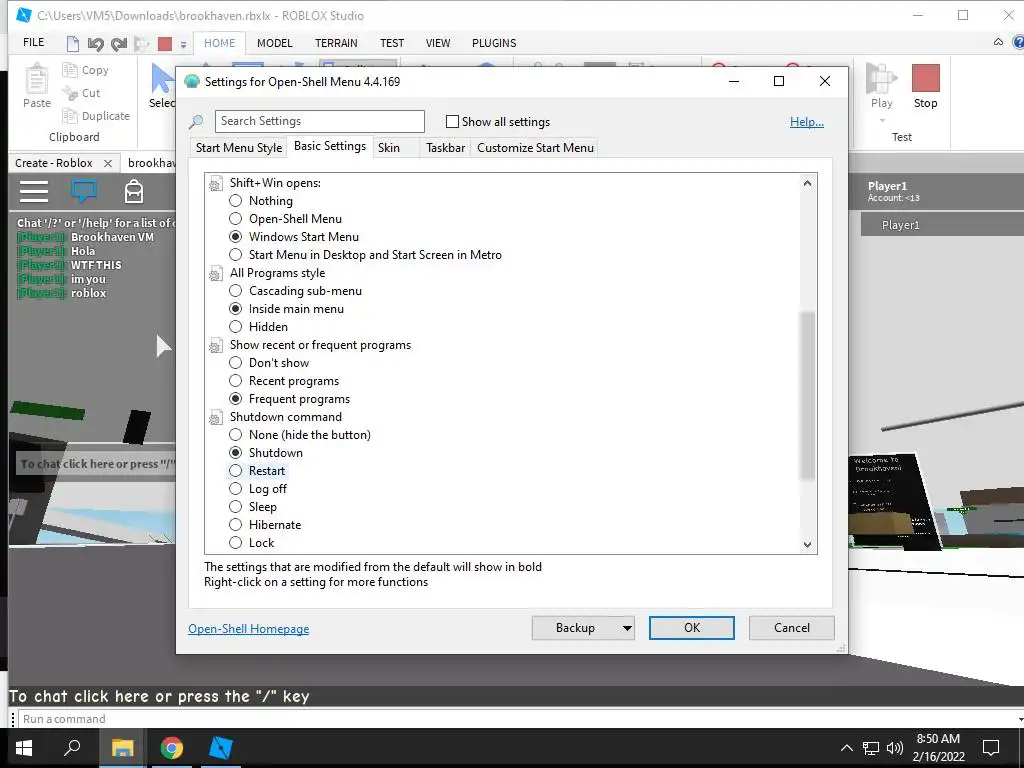Close the Create - Roblox tab
This screenshot has width=1024, height=768.
click(108, 163)
